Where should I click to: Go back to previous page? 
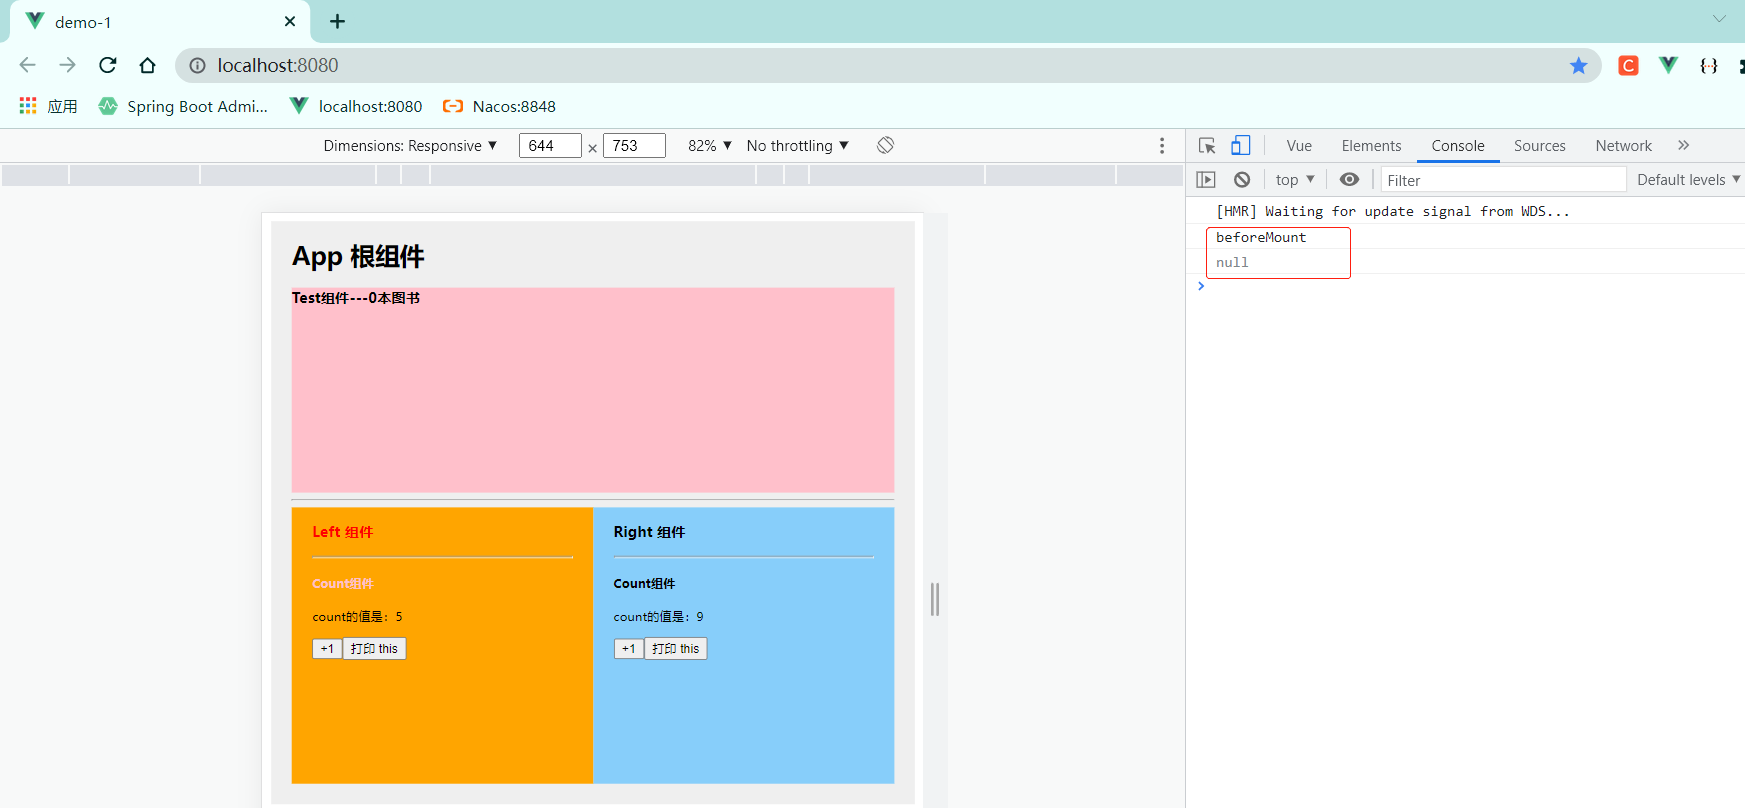click(x=28, y=65)
